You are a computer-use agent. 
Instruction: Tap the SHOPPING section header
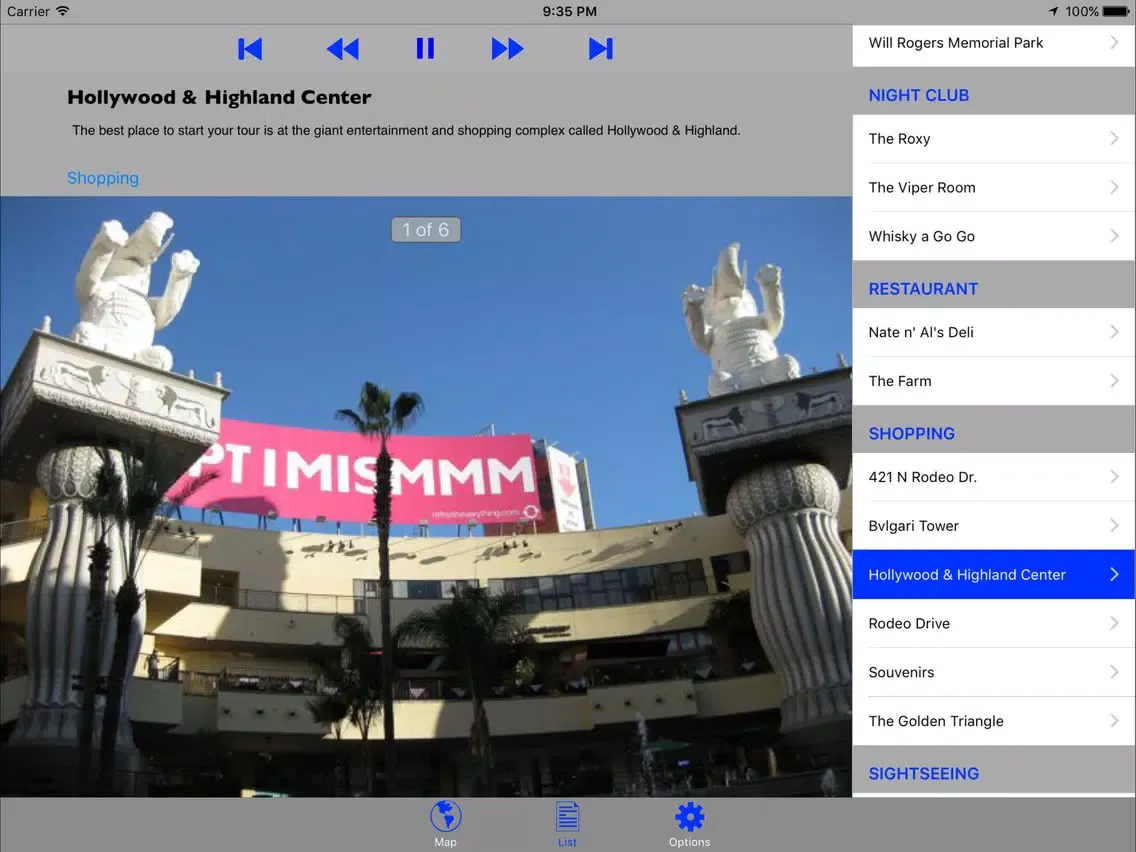click(x=911, y=434)
